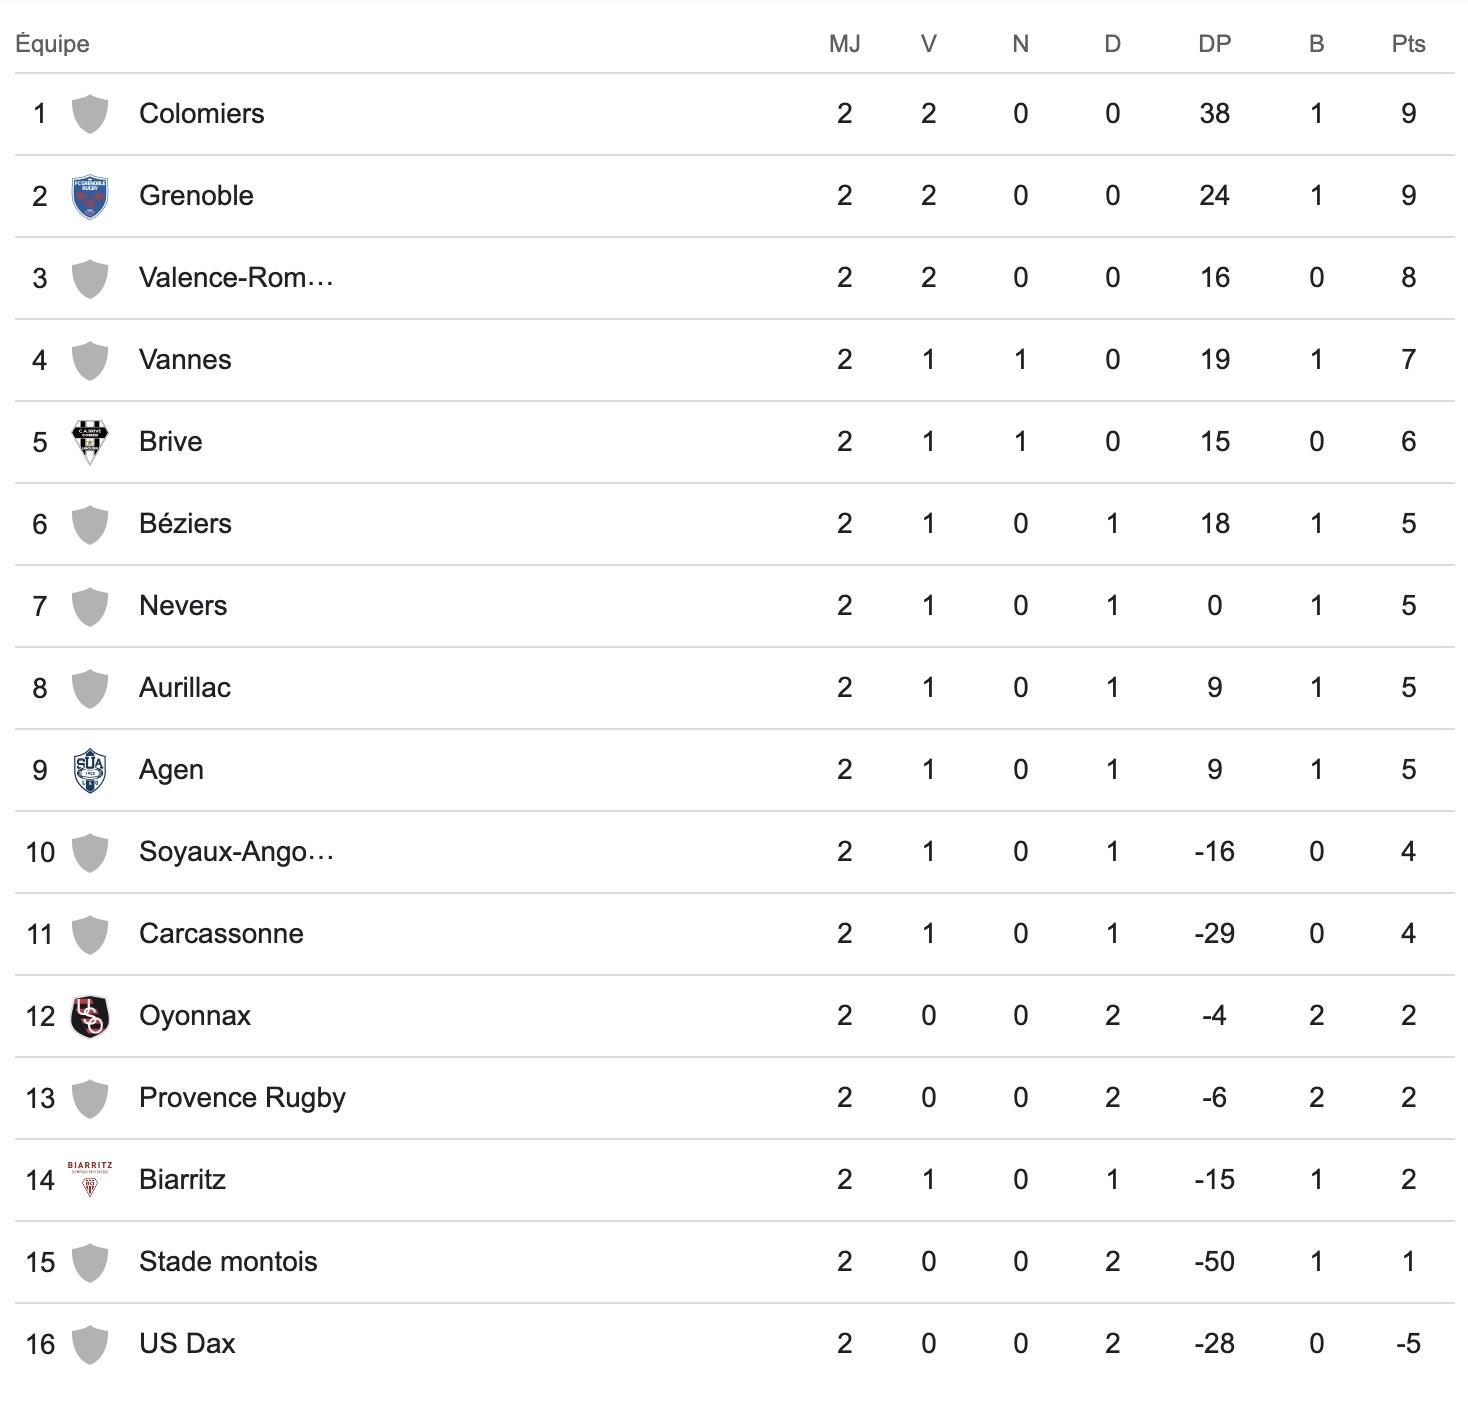Click the Pts column header
The height and width of the screenshot is (1414, 1468).
pos(1408,44)
